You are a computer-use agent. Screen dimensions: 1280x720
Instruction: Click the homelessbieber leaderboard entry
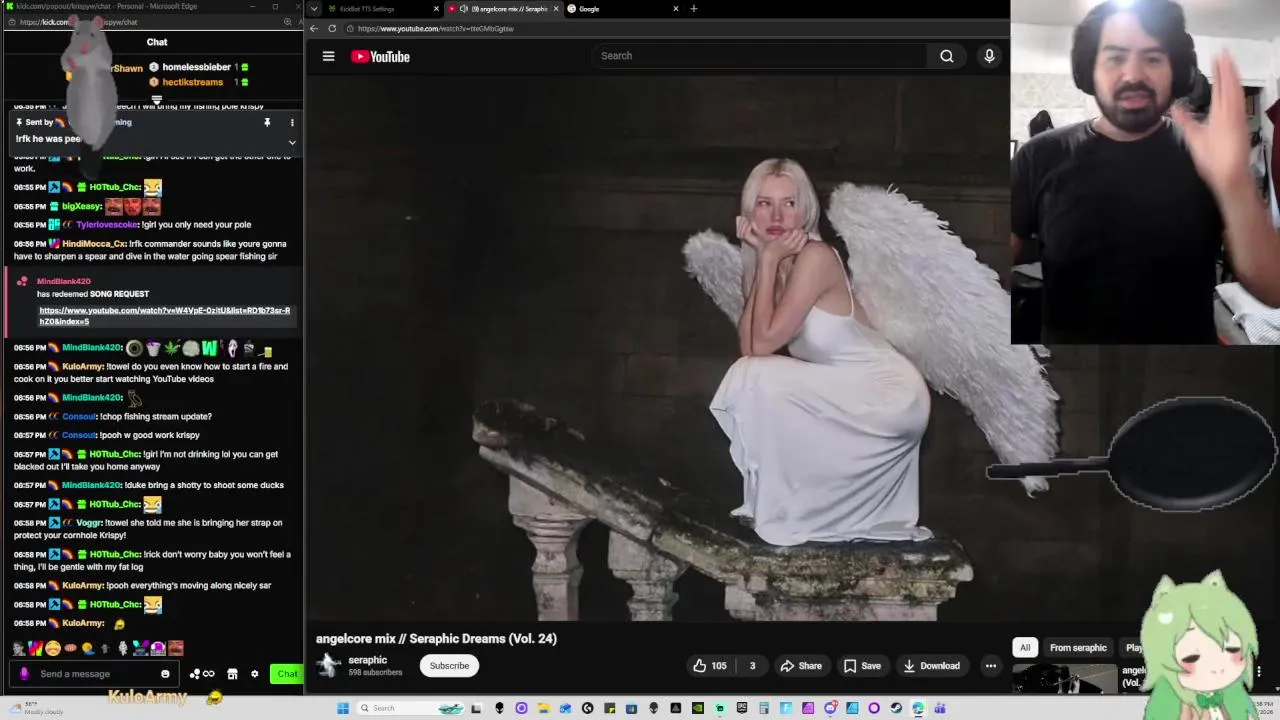[199, 67]
